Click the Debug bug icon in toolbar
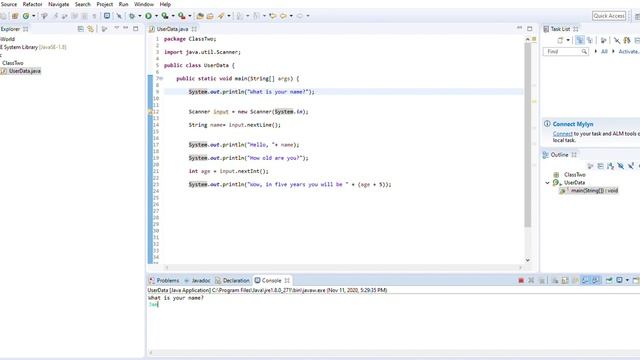This screenshot has width=640, height=360. coord(132,16)
